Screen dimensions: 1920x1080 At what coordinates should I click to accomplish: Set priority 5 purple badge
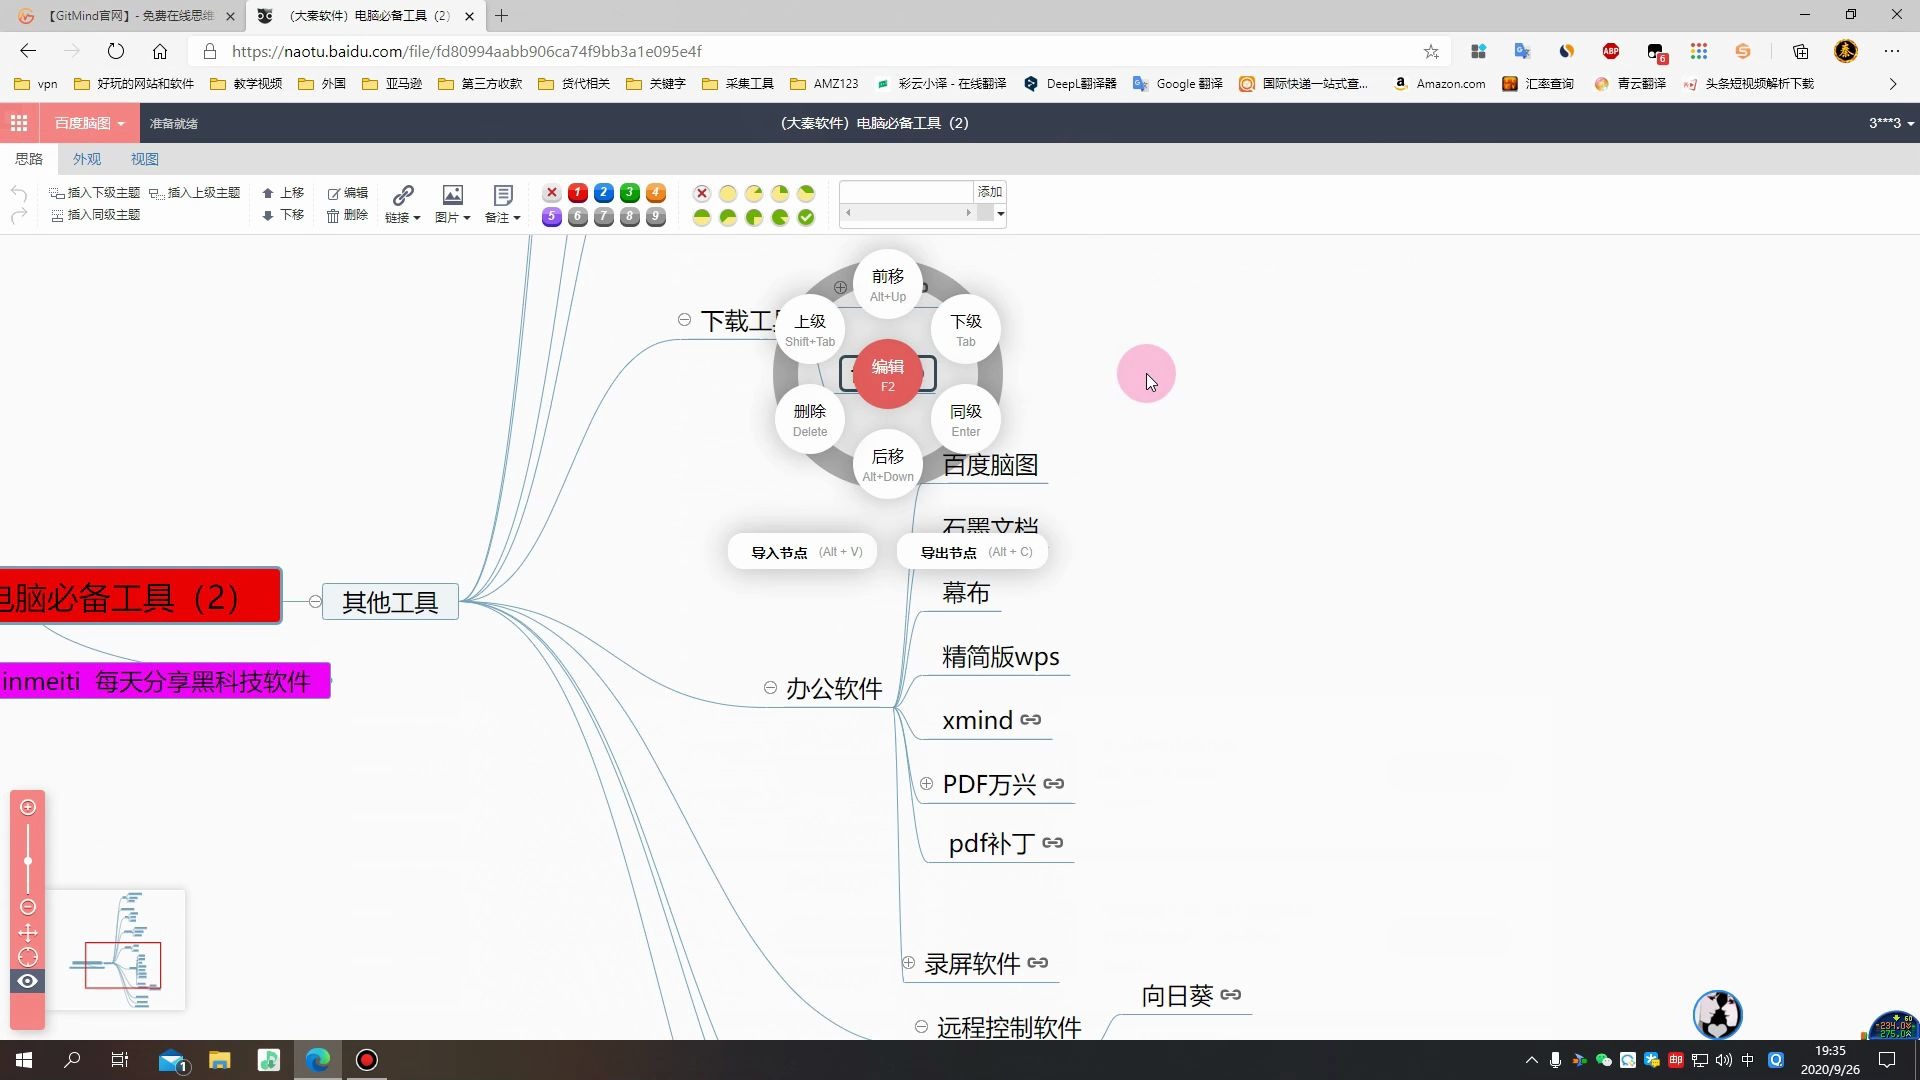click(x=551, y=217)
